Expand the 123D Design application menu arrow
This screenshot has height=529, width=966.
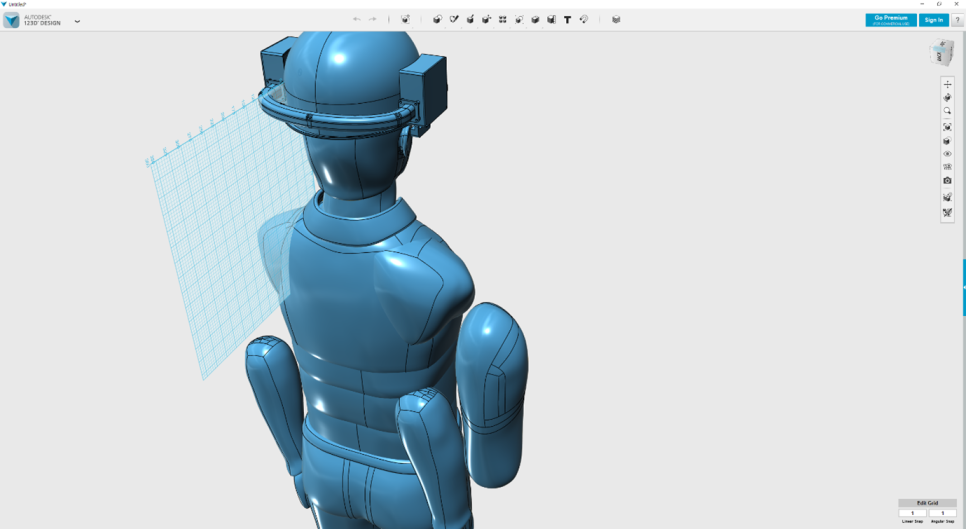(x=77, y=21)
